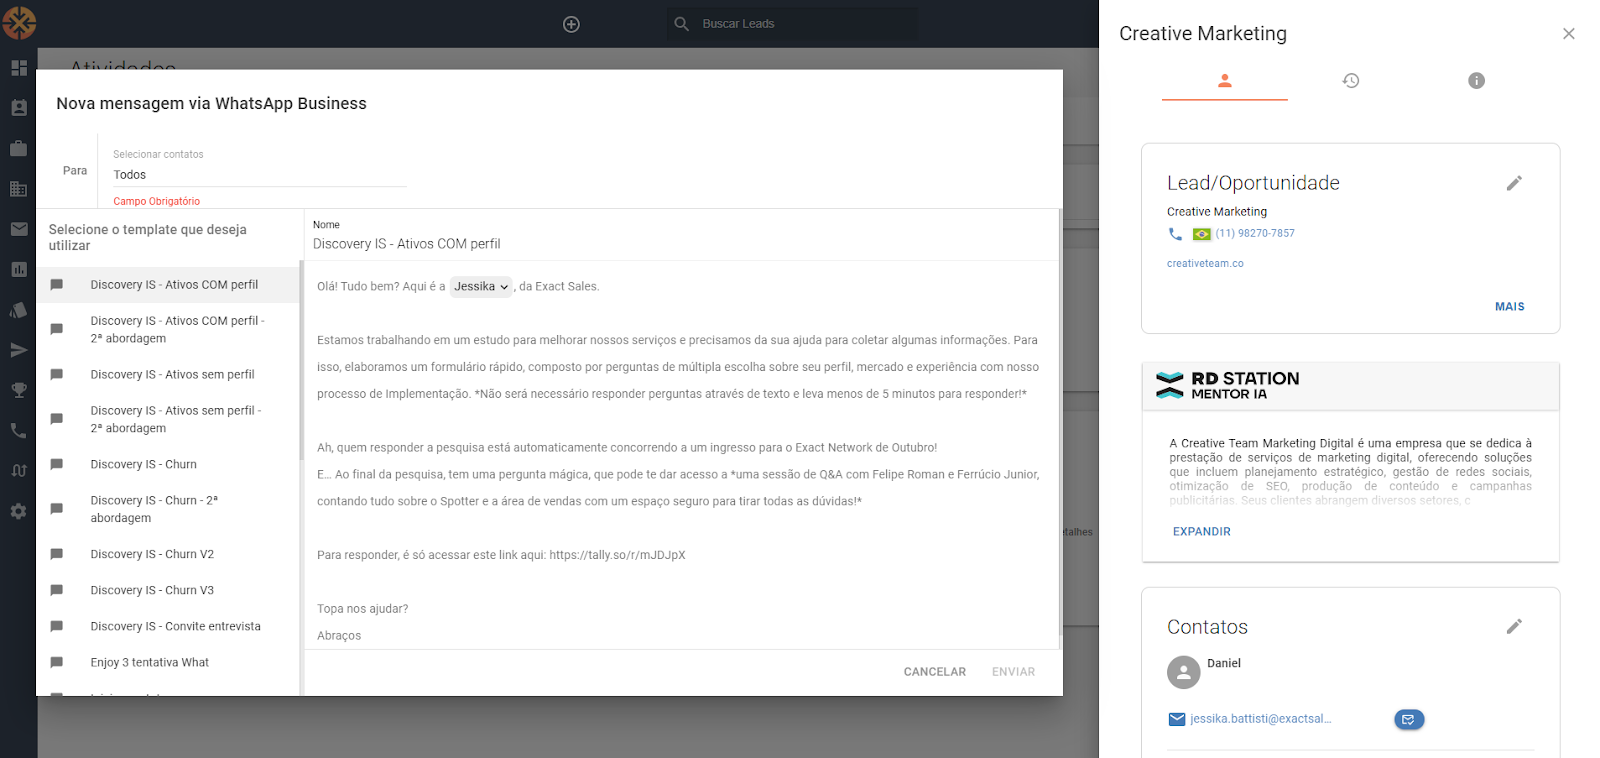Image resolution: width=1600 pixels, height=758 pixels.
Task: Click the plus add icon in top bar
Action: pos(571,24)
